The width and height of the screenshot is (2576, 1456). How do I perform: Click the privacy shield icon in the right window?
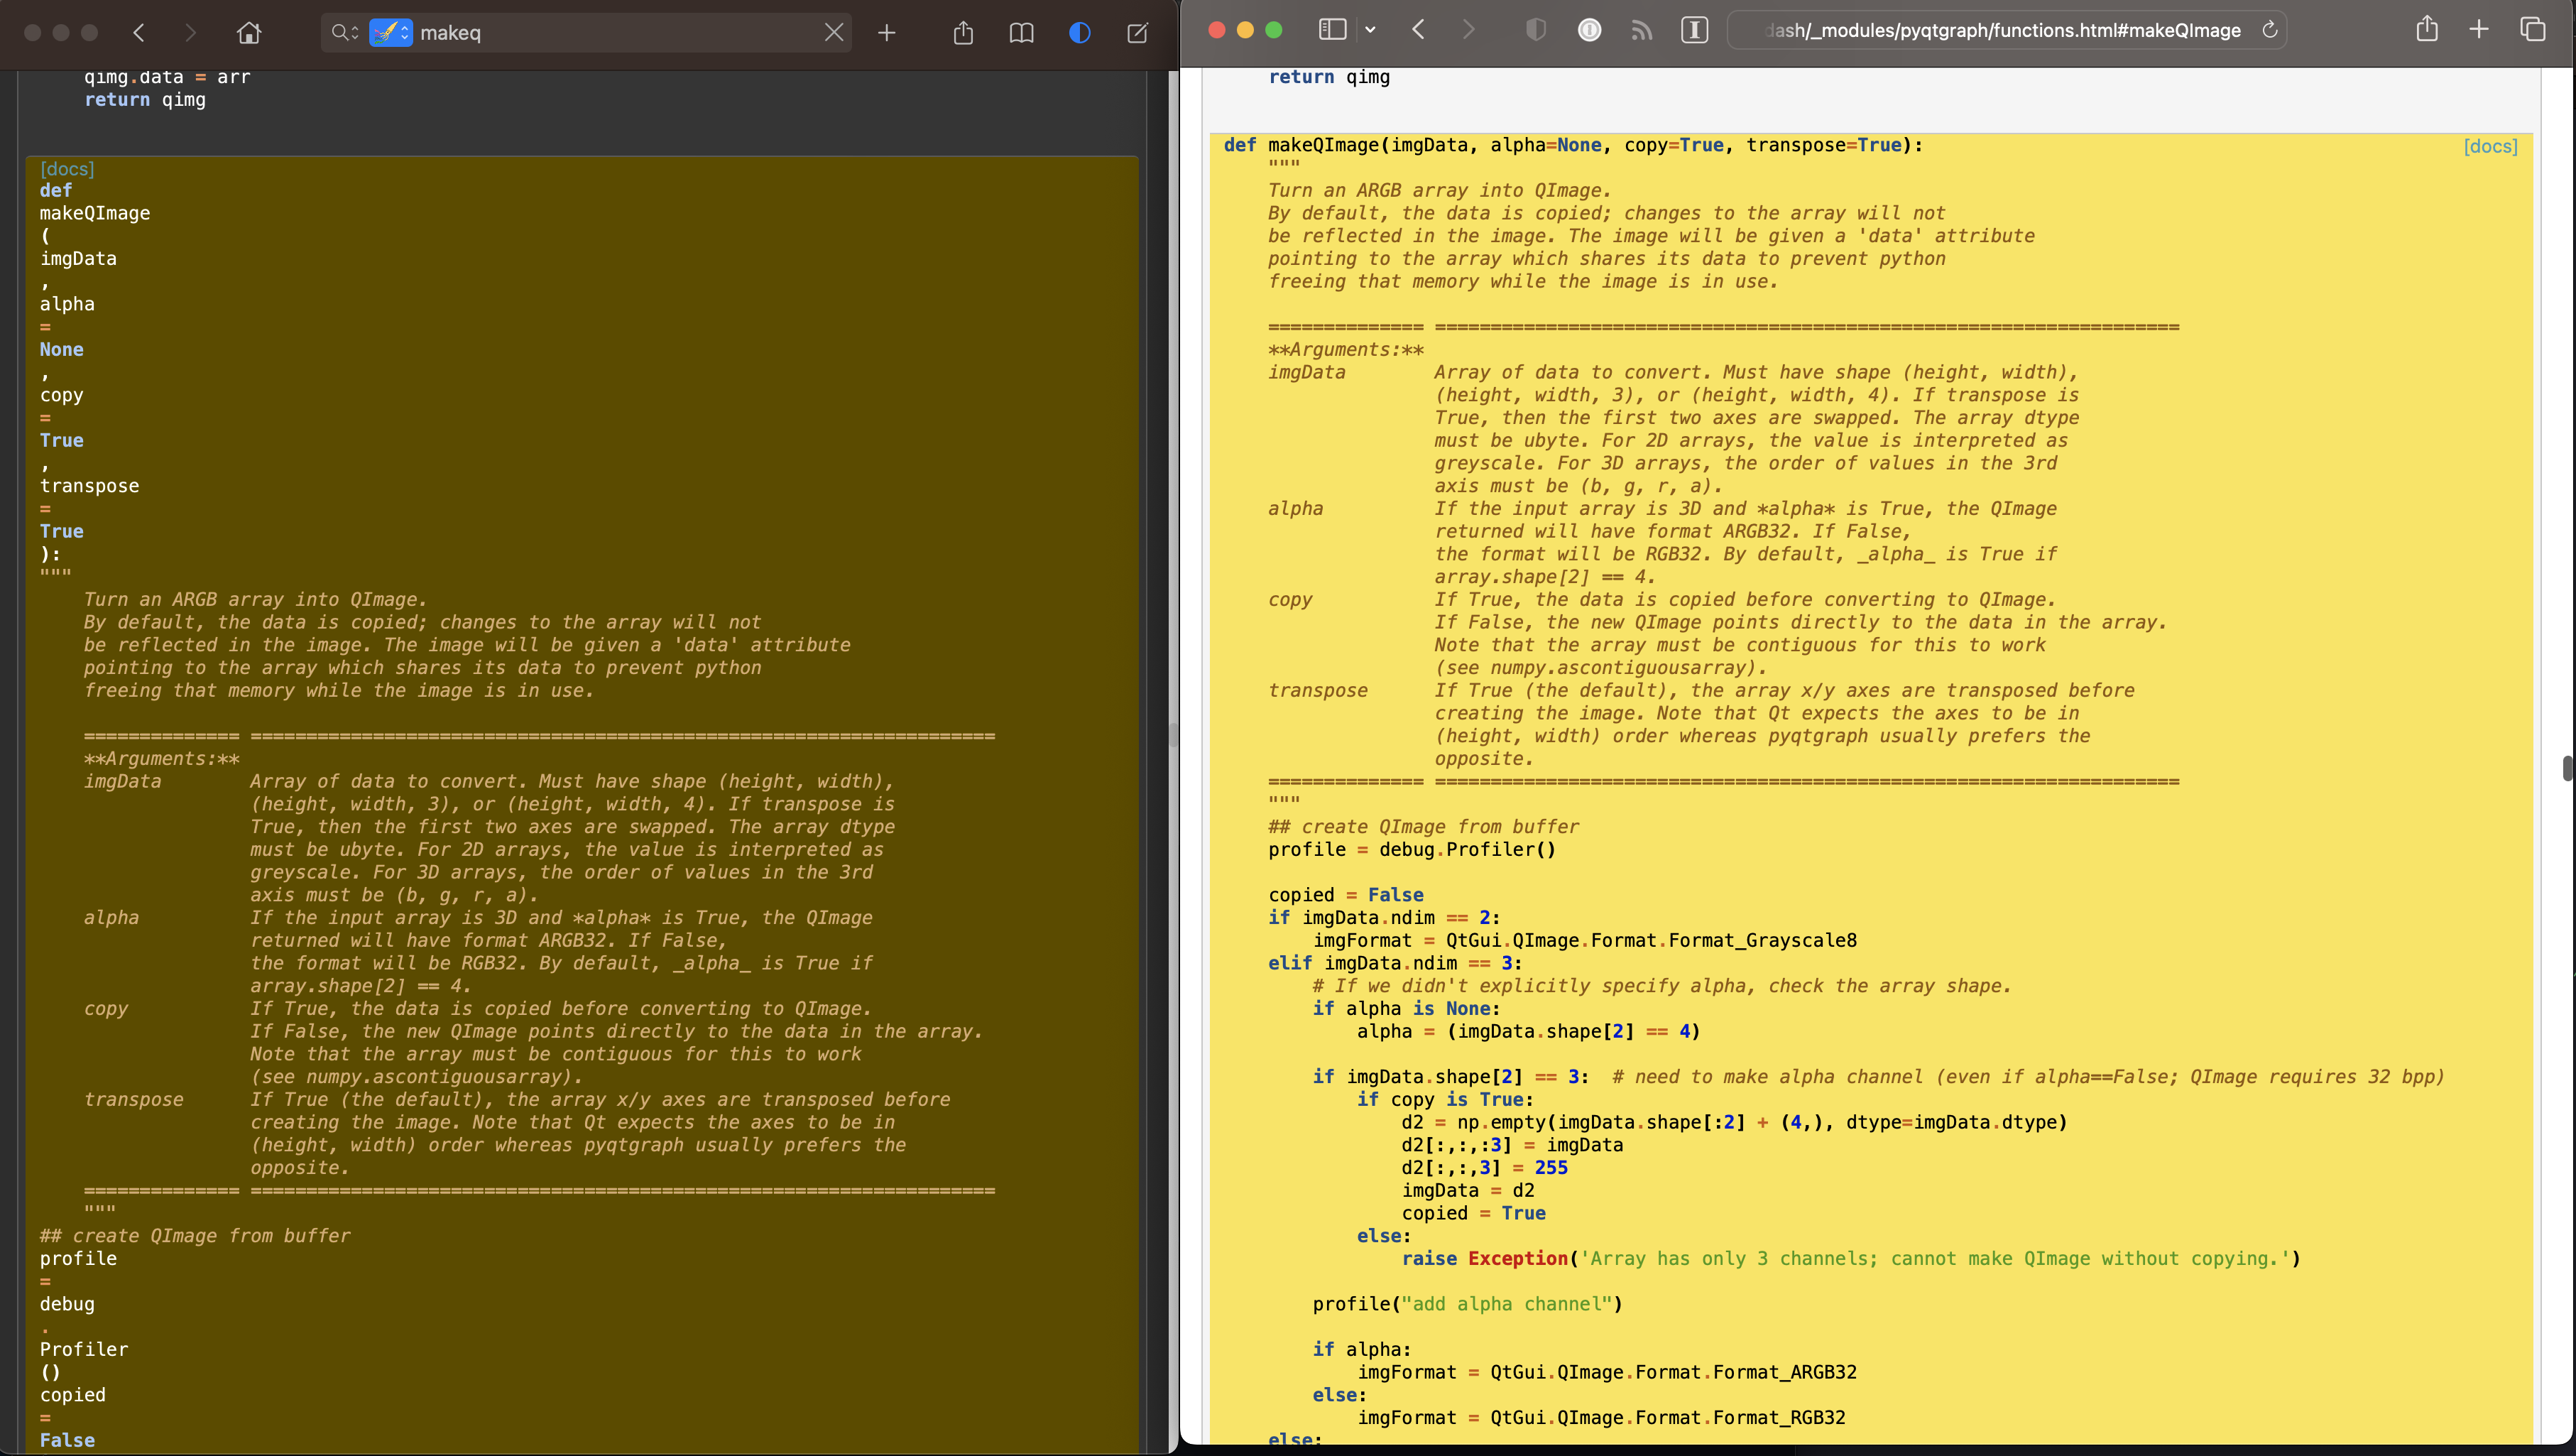pos(1536,30)
